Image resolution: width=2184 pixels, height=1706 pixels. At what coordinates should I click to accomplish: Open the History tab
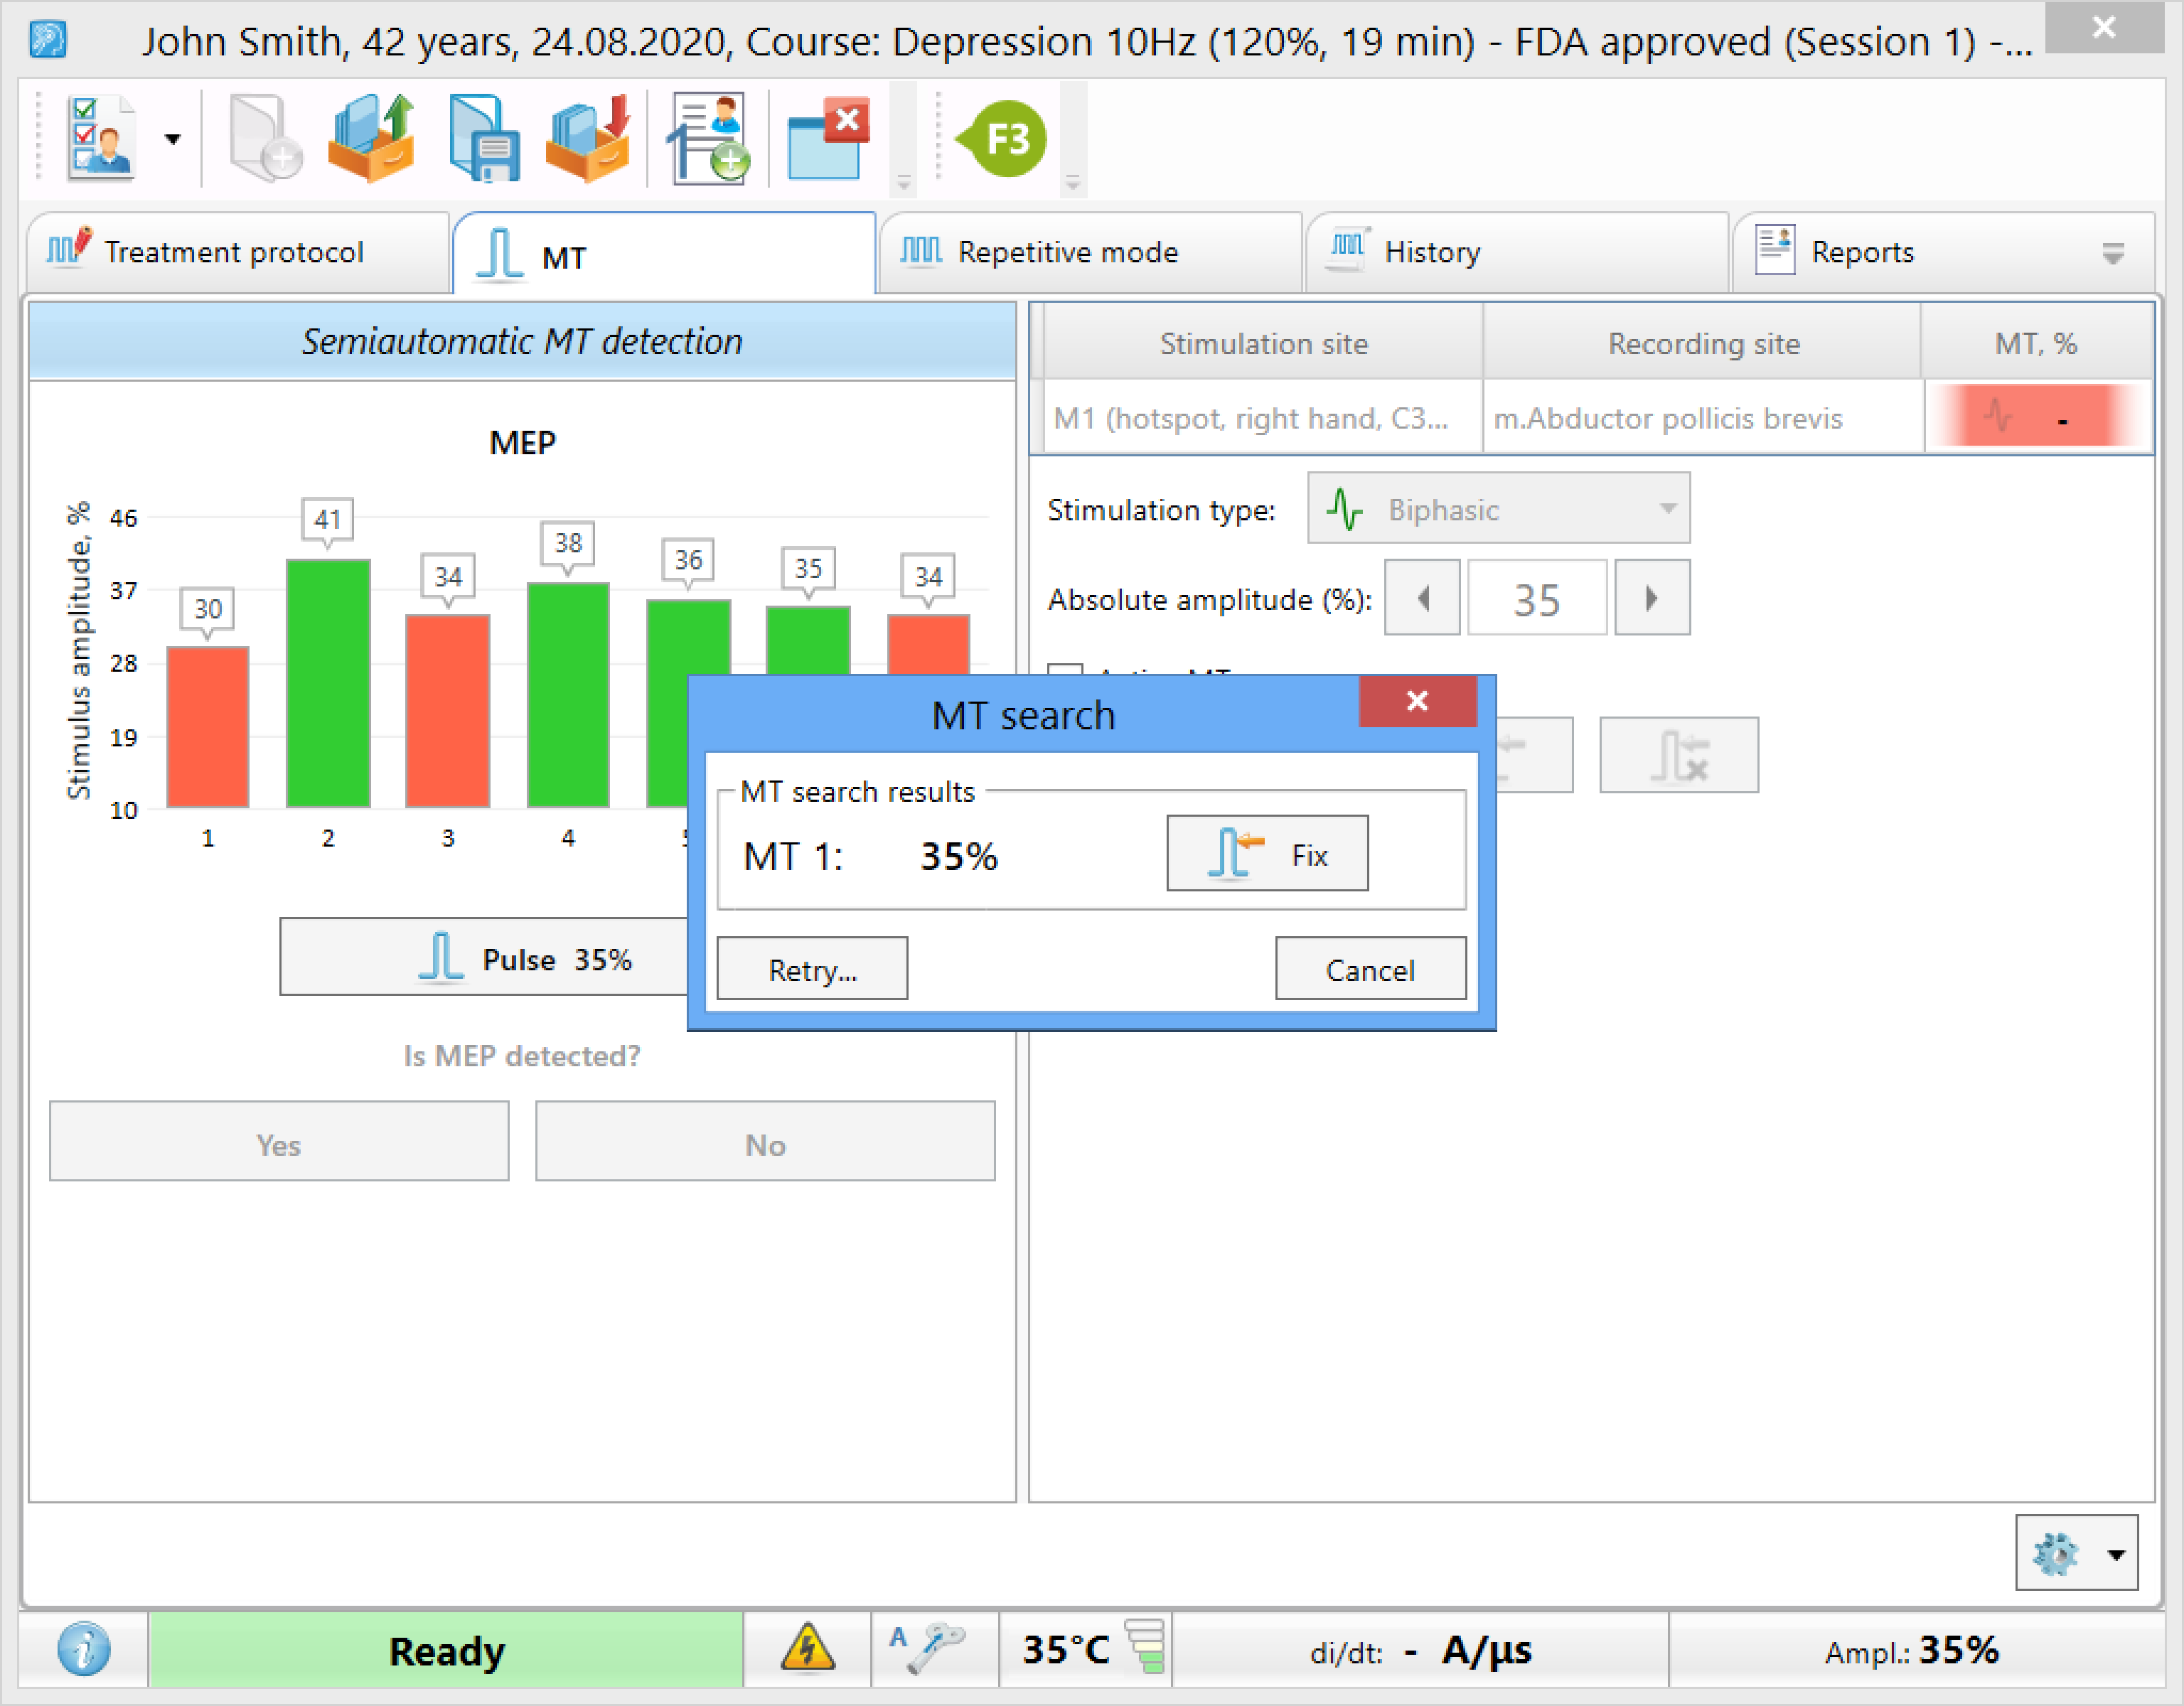(1517, 252)
